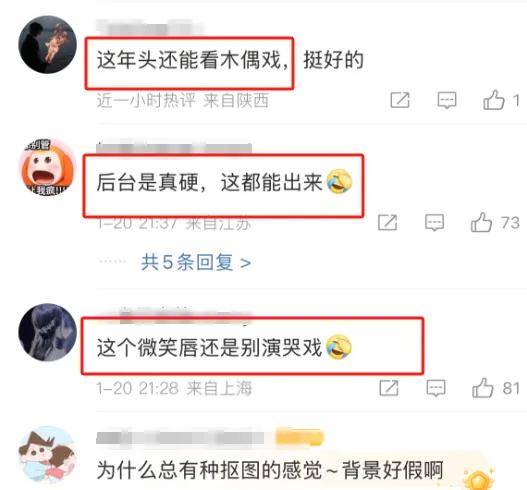527x490 pixels.
Task: View the dark-haired anime avatar profile
Action: (x=47, y=332)
